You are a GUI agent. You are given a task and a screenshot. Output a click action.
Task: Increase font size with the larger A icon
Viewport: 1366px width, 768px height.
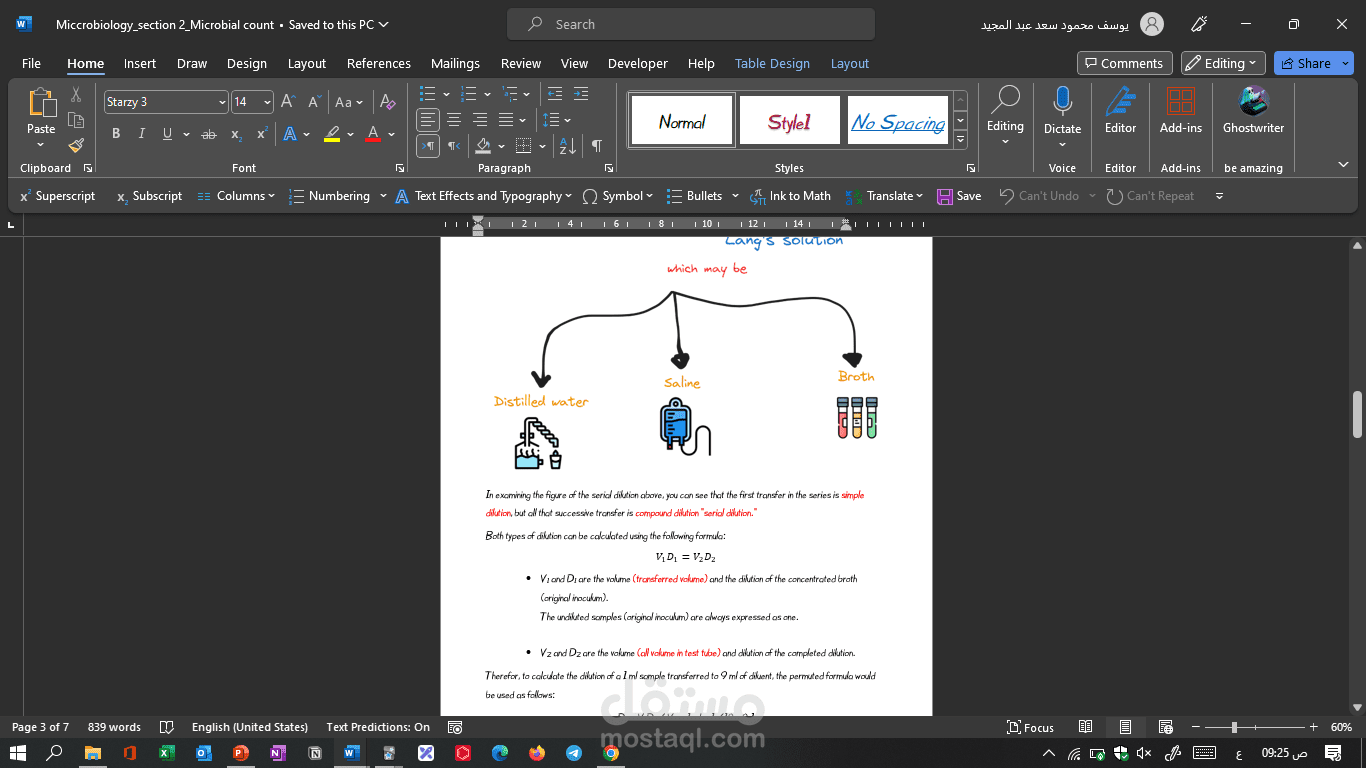coord(288,102)
